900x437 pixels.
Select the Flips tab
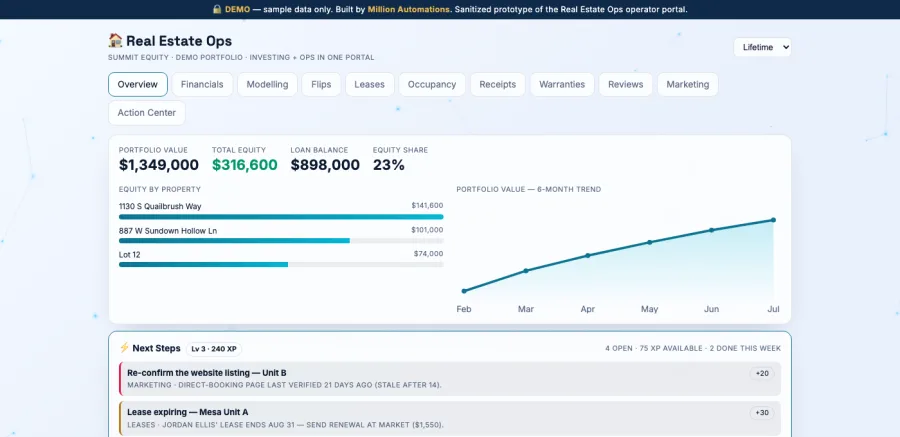pos(321,84)
